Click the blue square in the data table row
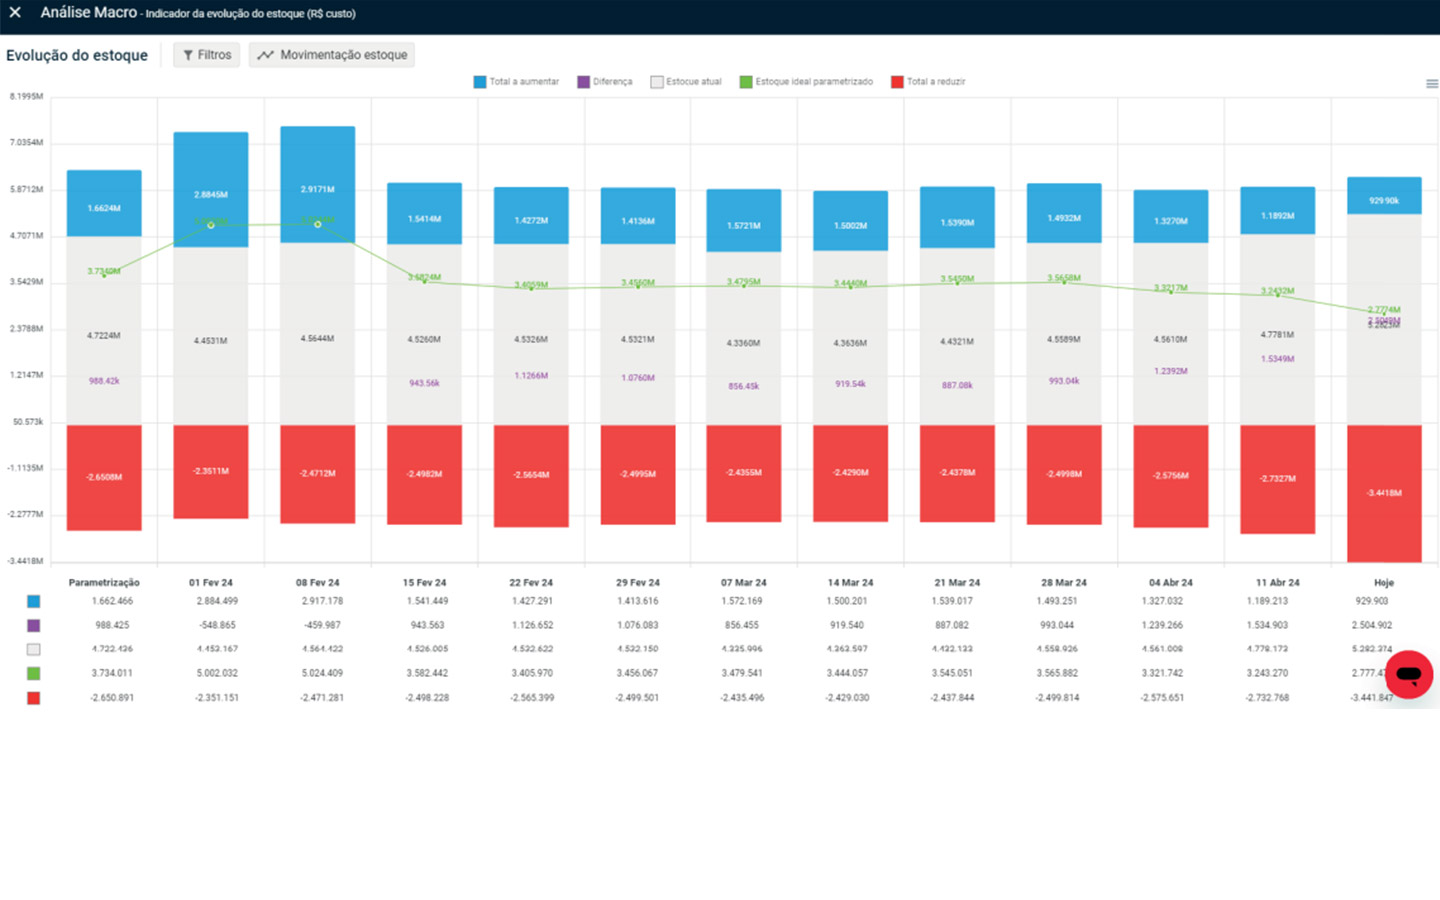 click(34, 602)
